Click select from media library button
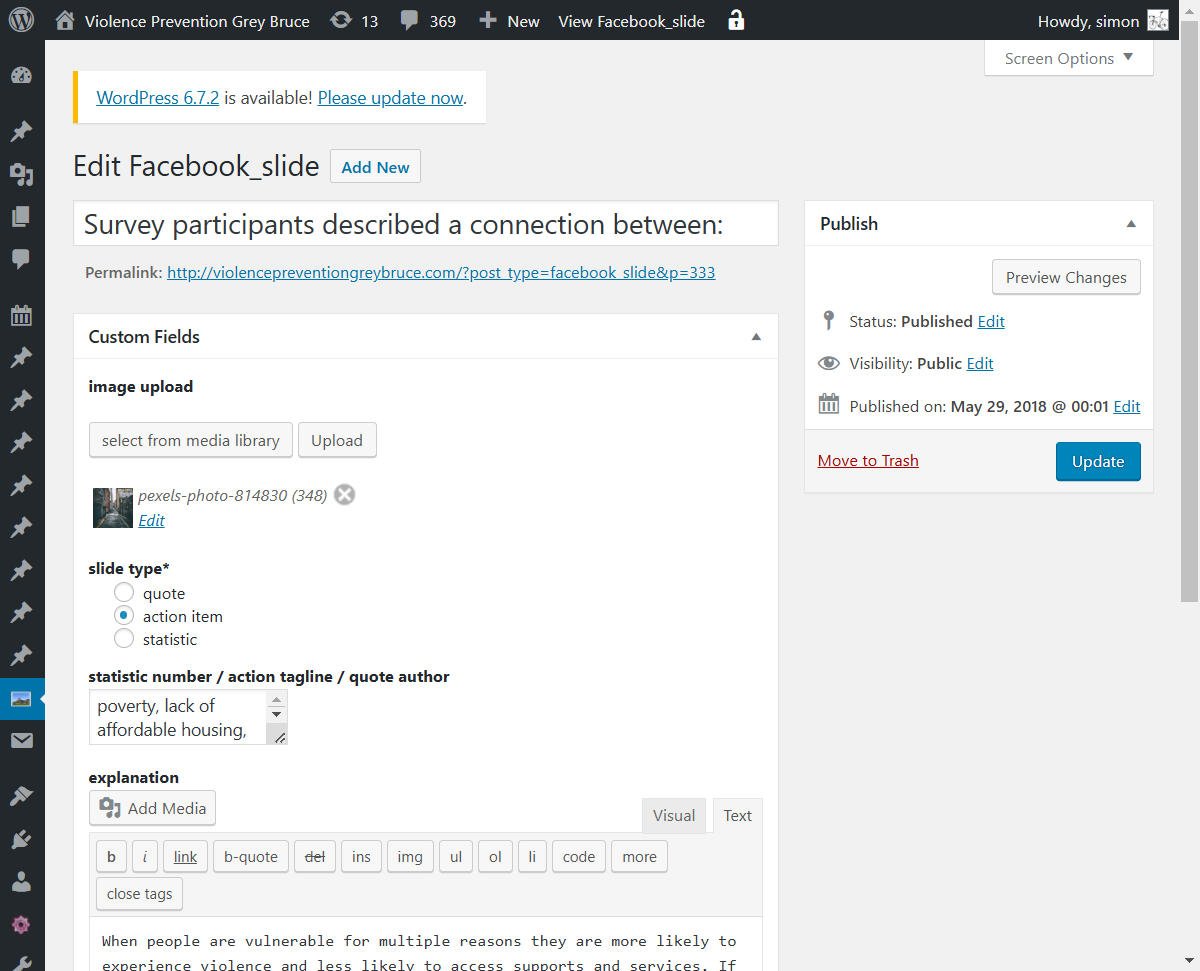Viewport: 1200px width, 971px height. click(x=191, y=440)
